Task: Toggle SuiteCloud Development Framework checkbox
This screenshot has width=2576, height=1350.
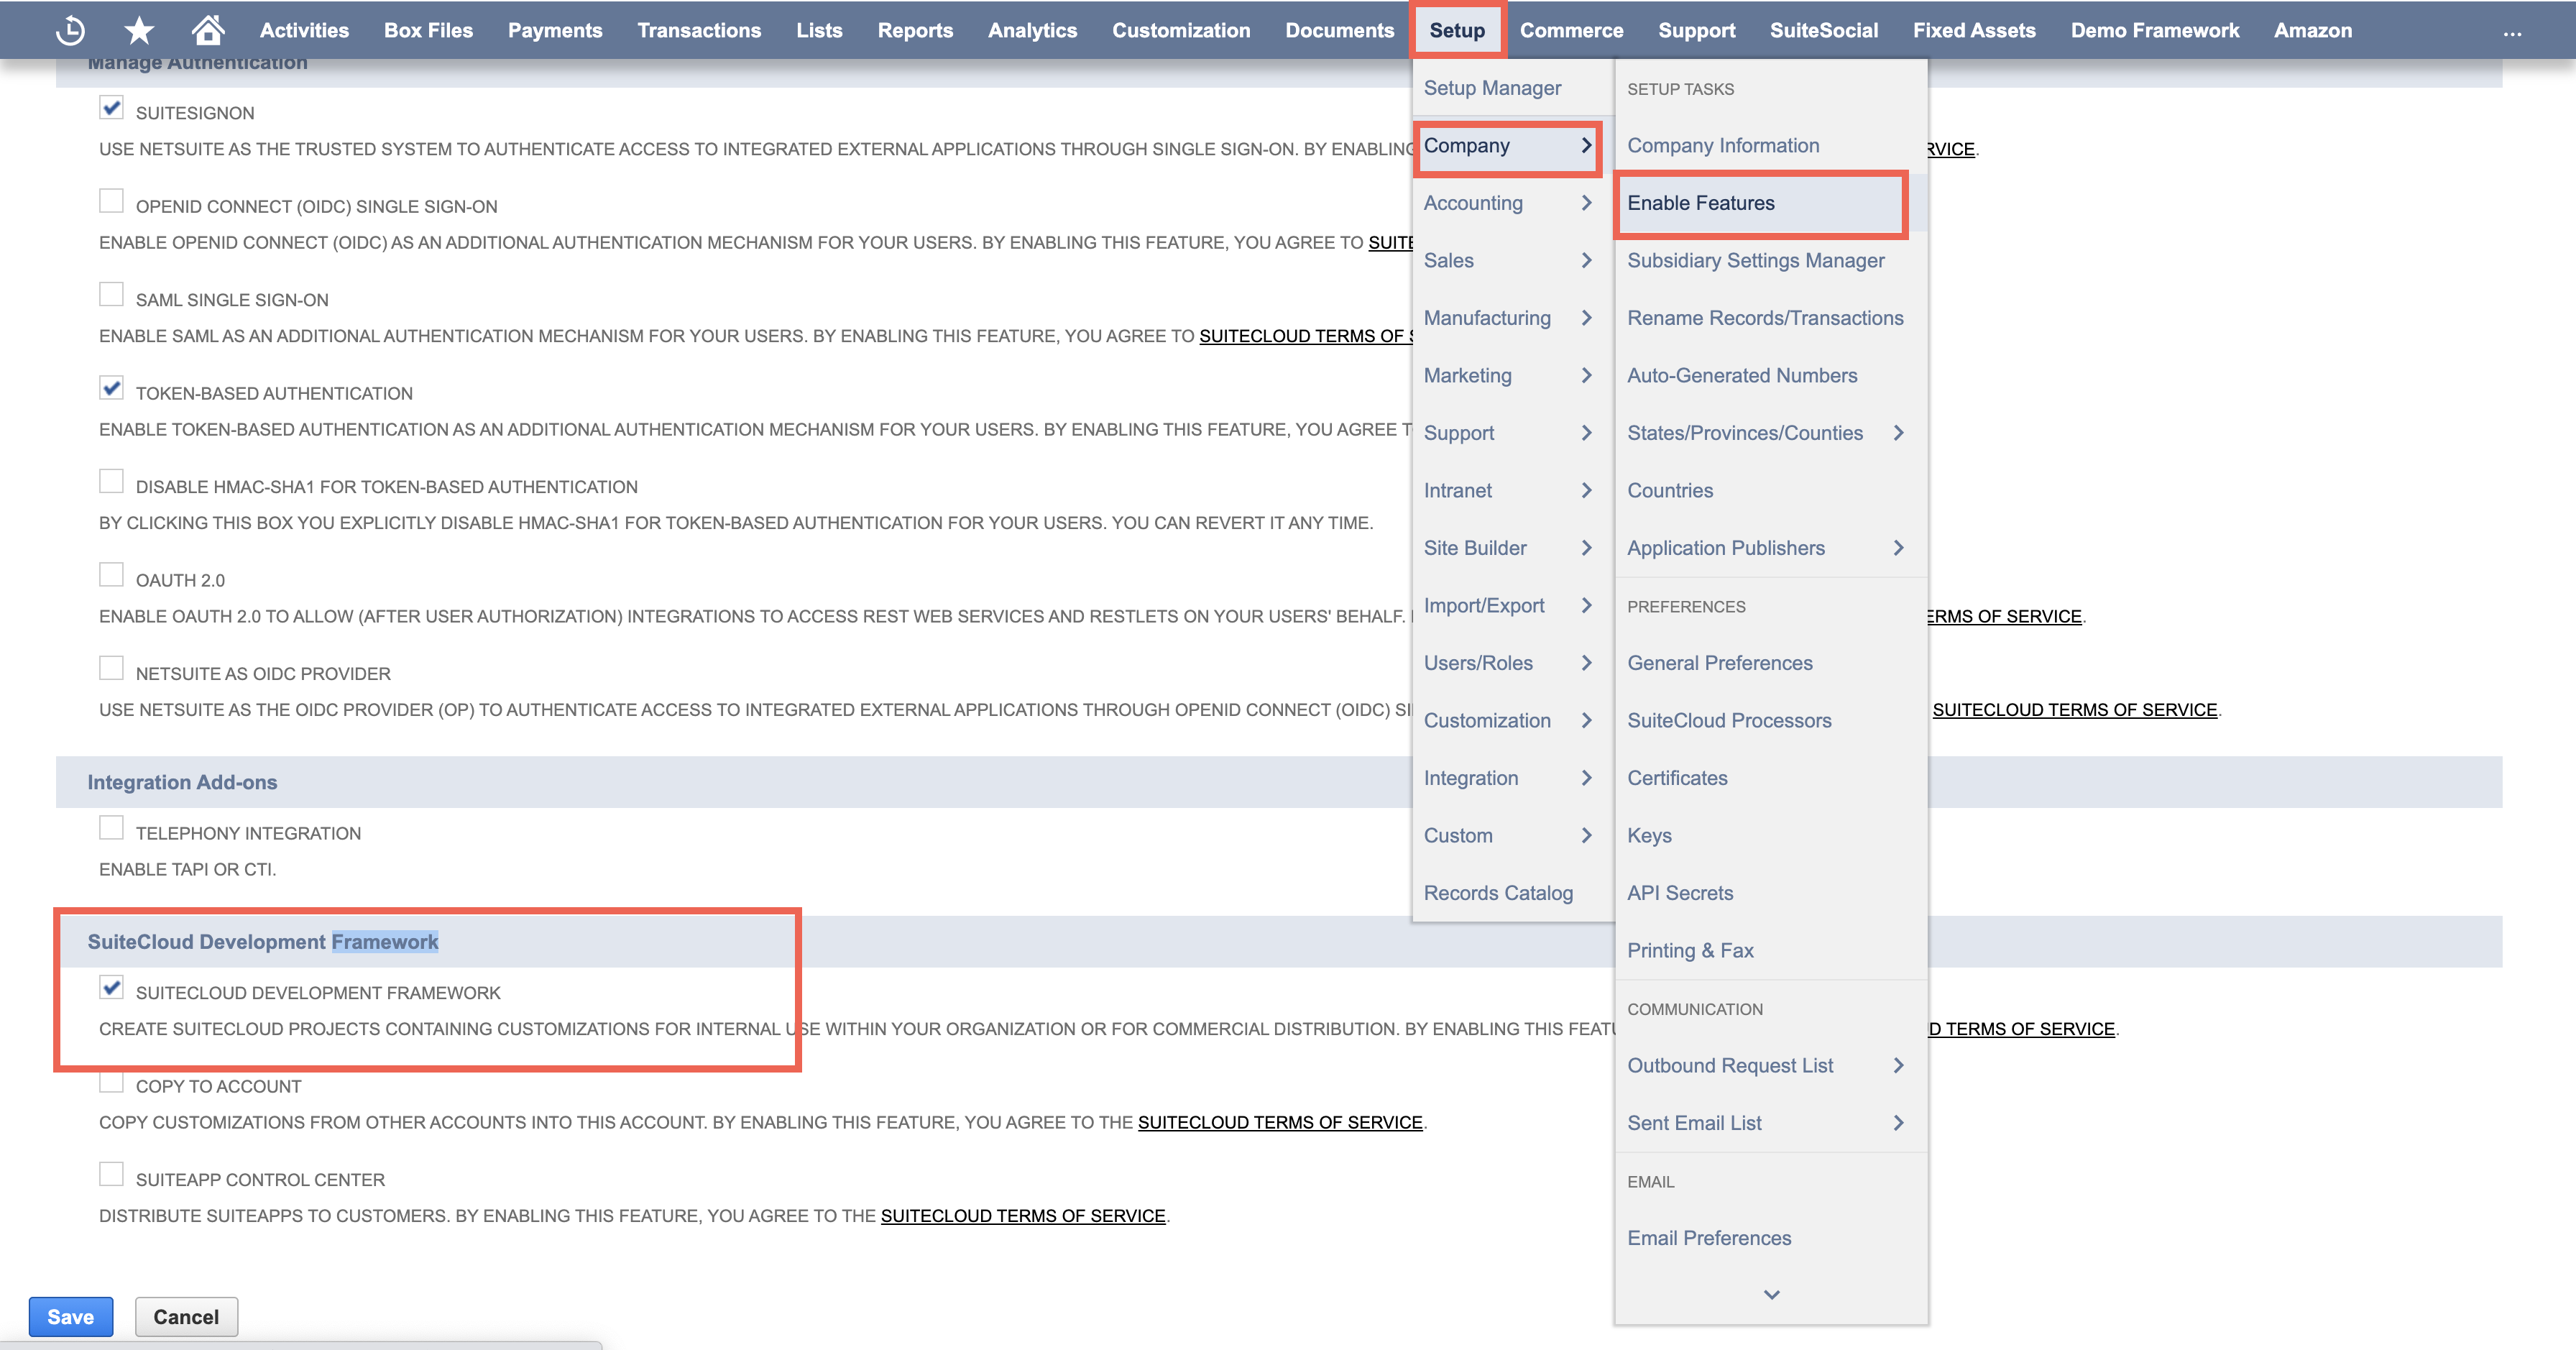Action: [x=111, y=987]
